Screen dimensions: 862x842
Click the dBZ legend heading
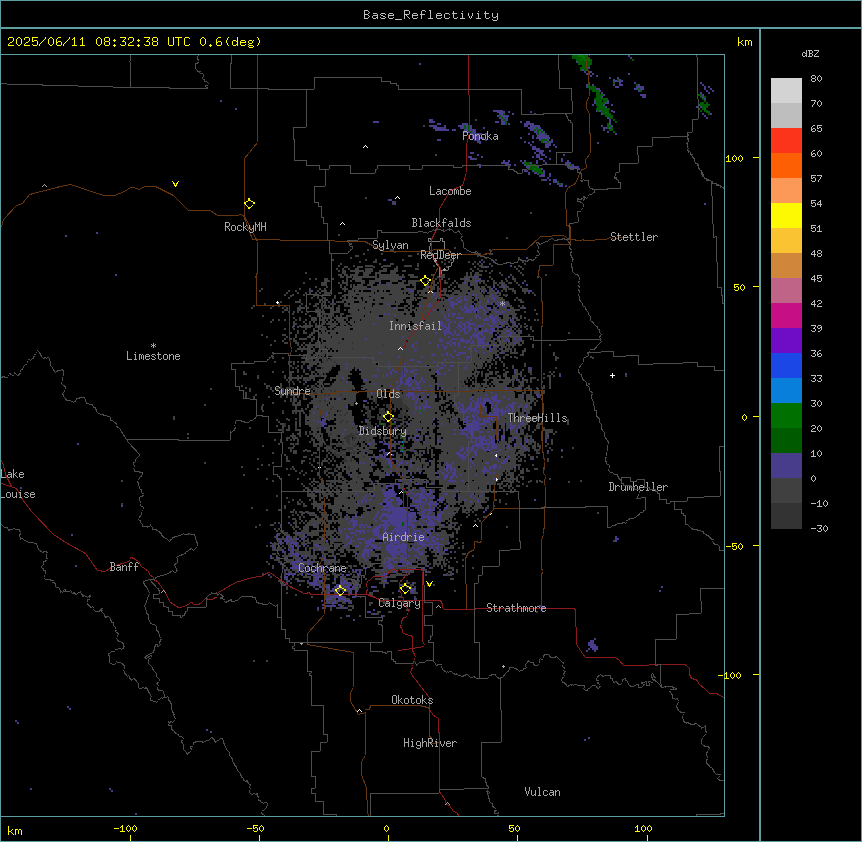(810, 53)
